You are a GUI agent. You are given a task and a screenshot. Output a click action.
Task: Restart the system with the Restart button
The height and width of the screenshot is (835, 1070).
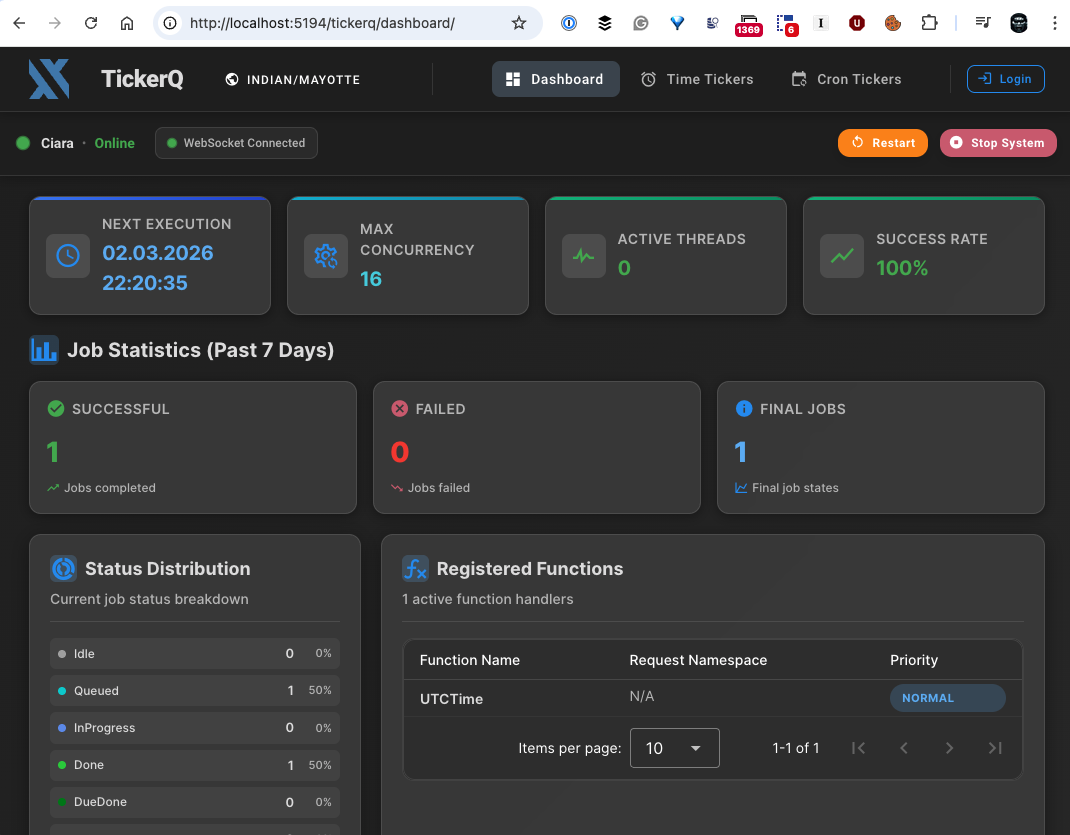point(882,142)
